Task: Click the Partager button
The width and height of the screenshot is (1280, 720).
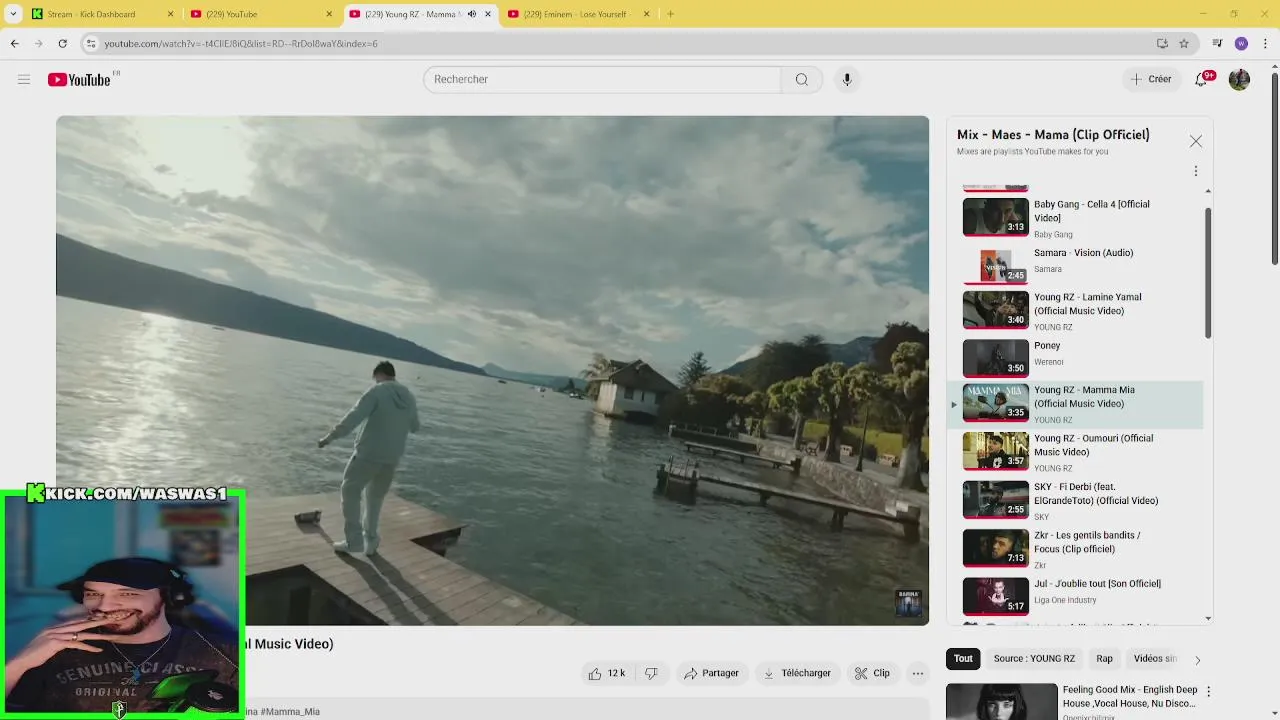Action: pos(711,673)
